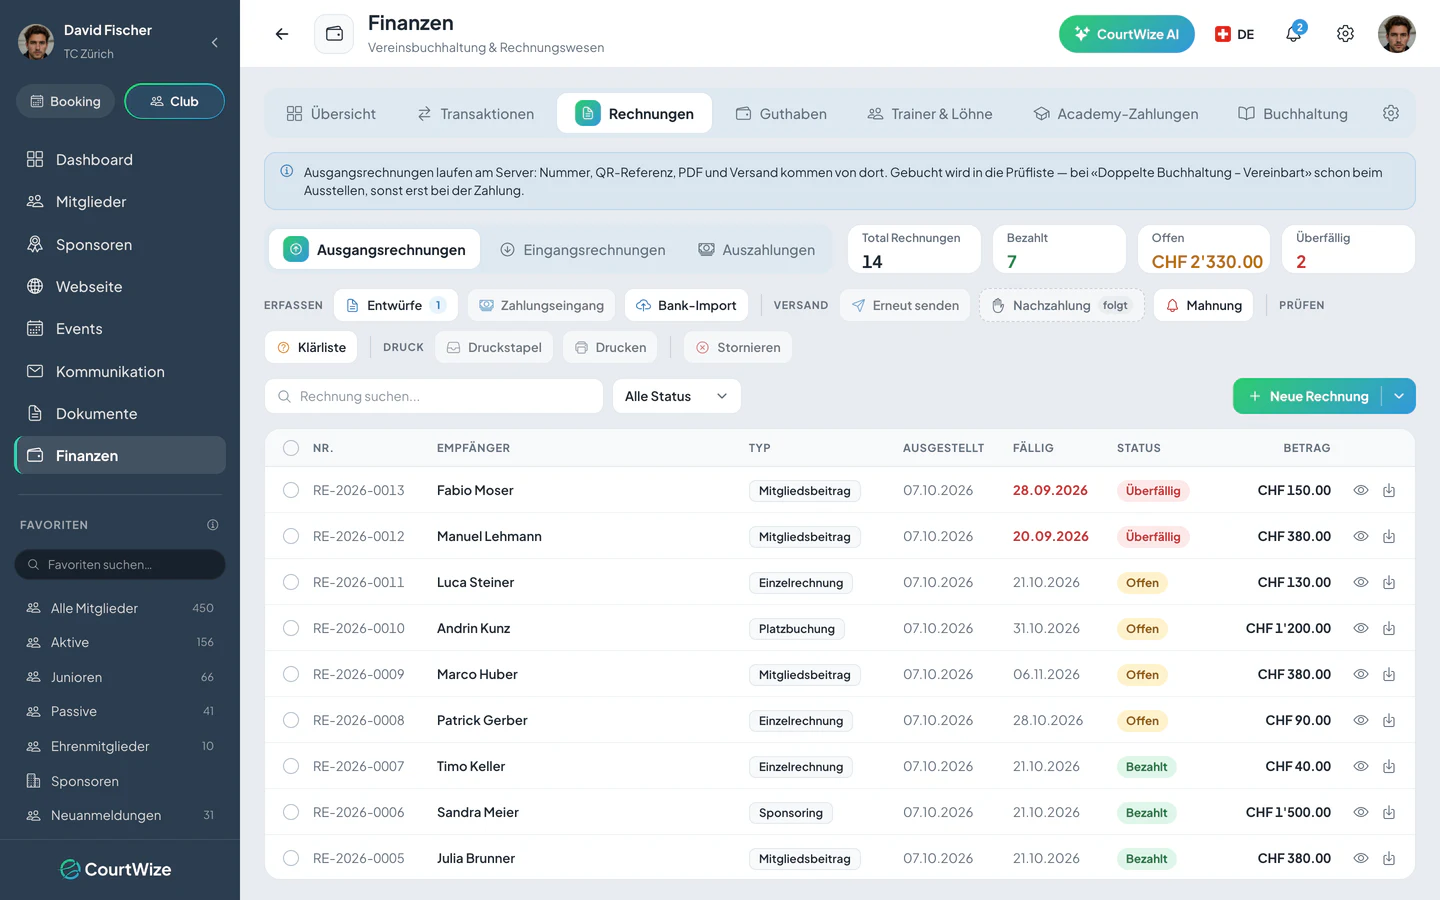Open finance tab settings gear icon
The height and width of the screenshot is (900, 1440).
[1390, 113]
